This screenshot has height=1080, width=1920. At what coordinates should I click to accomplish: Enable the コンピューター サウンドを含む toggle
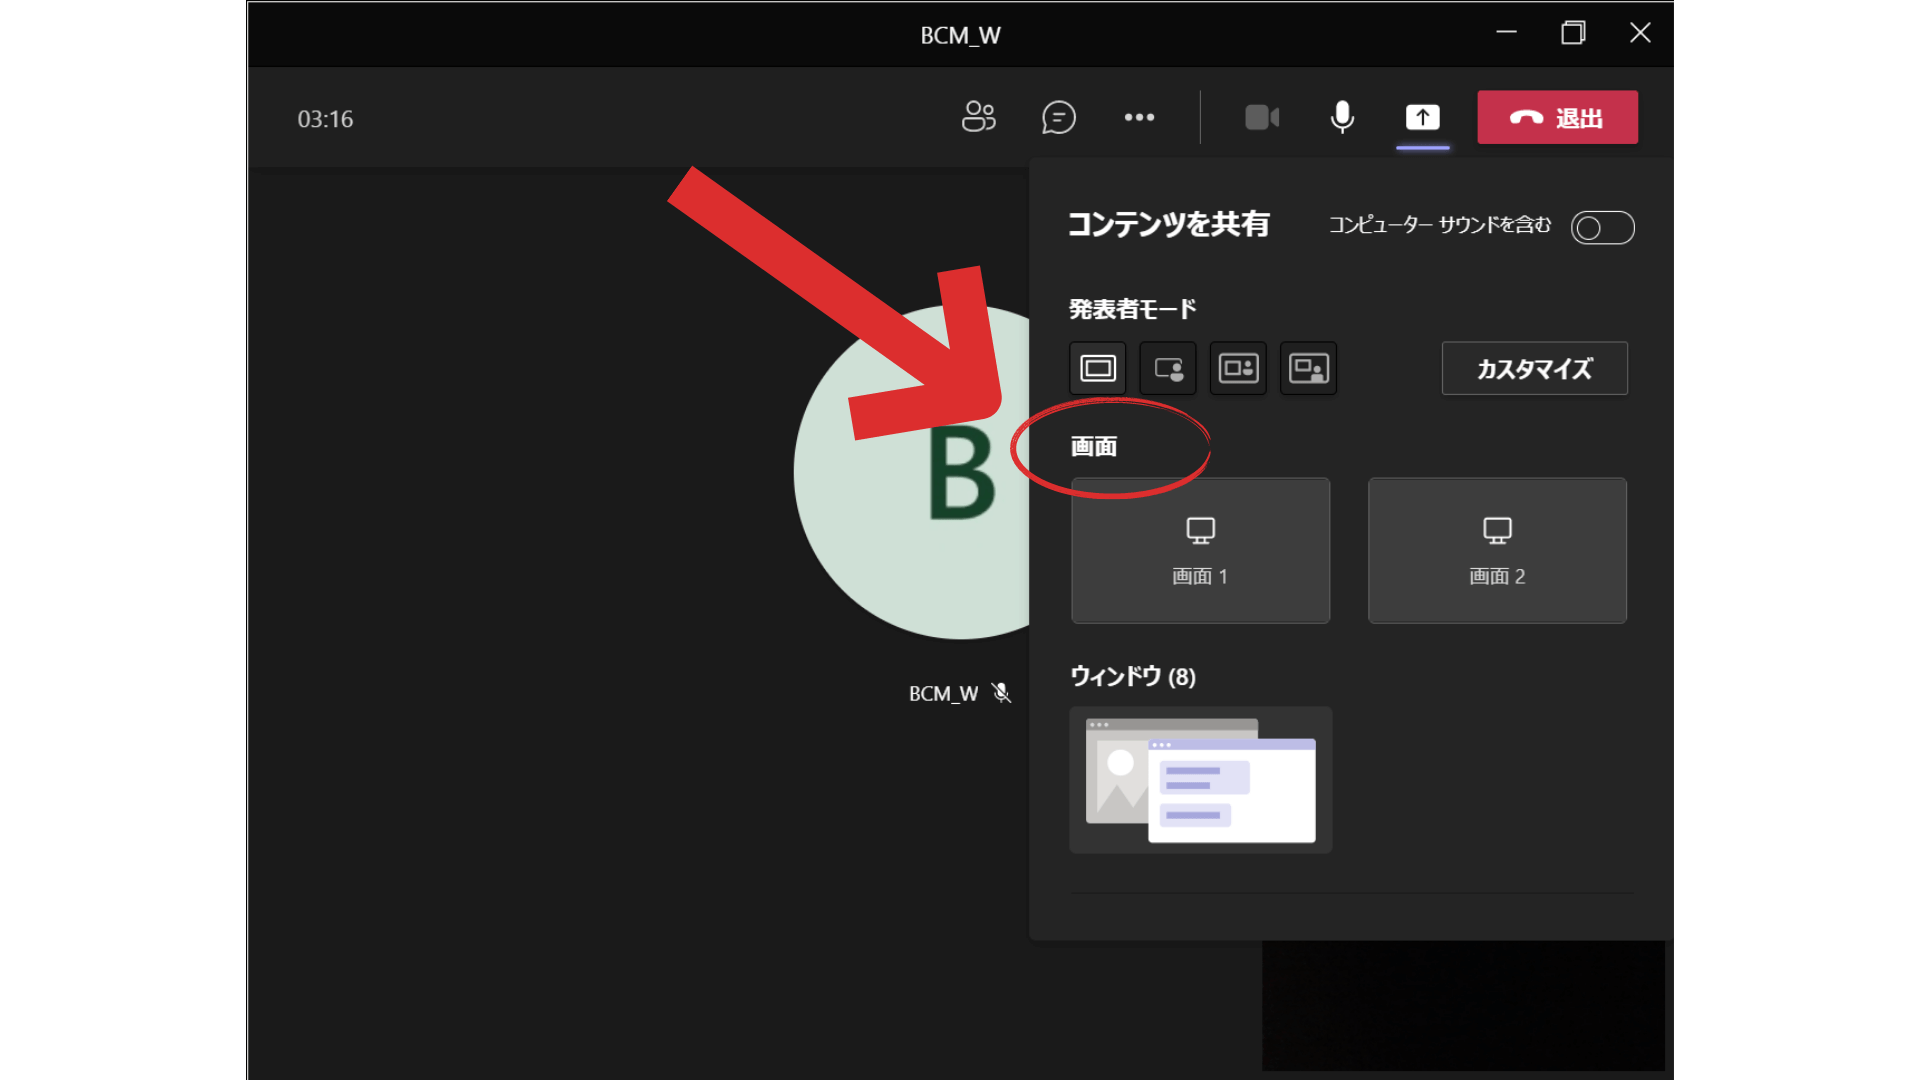(1602, 228)
